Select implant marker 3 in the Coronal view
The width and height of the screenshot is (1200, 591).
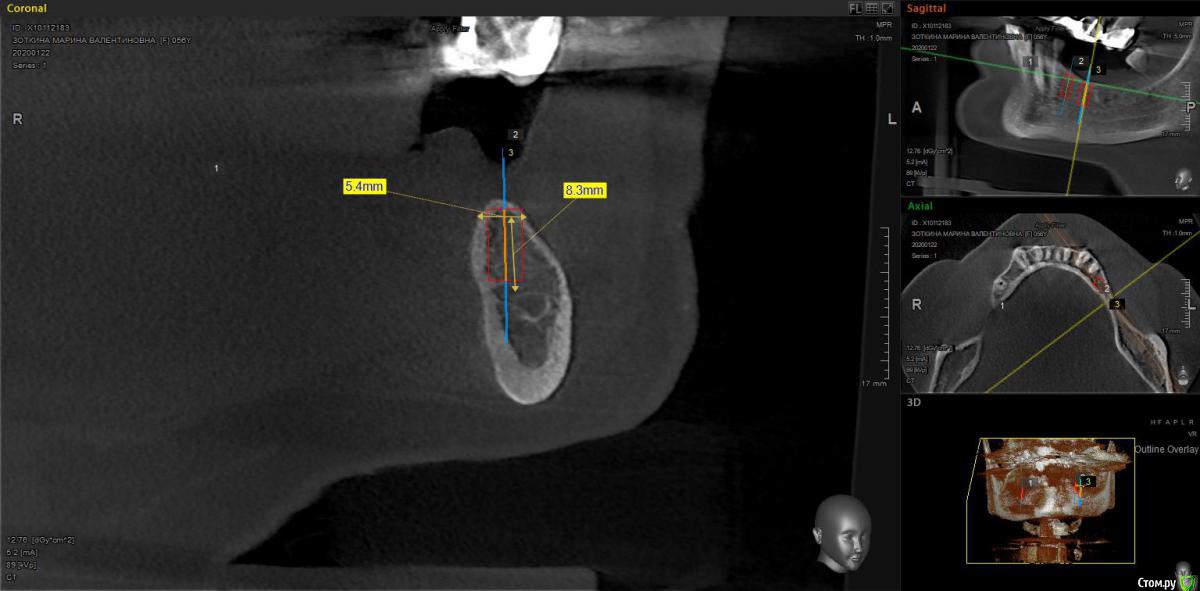click(x=511, y=152)
